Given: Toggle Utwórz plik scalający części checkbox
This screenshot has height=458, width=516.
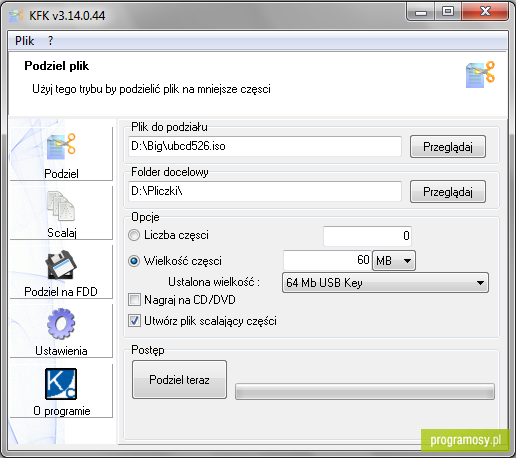Looking at the screenshot, I should pyautogui.click(x=134, y=321).
